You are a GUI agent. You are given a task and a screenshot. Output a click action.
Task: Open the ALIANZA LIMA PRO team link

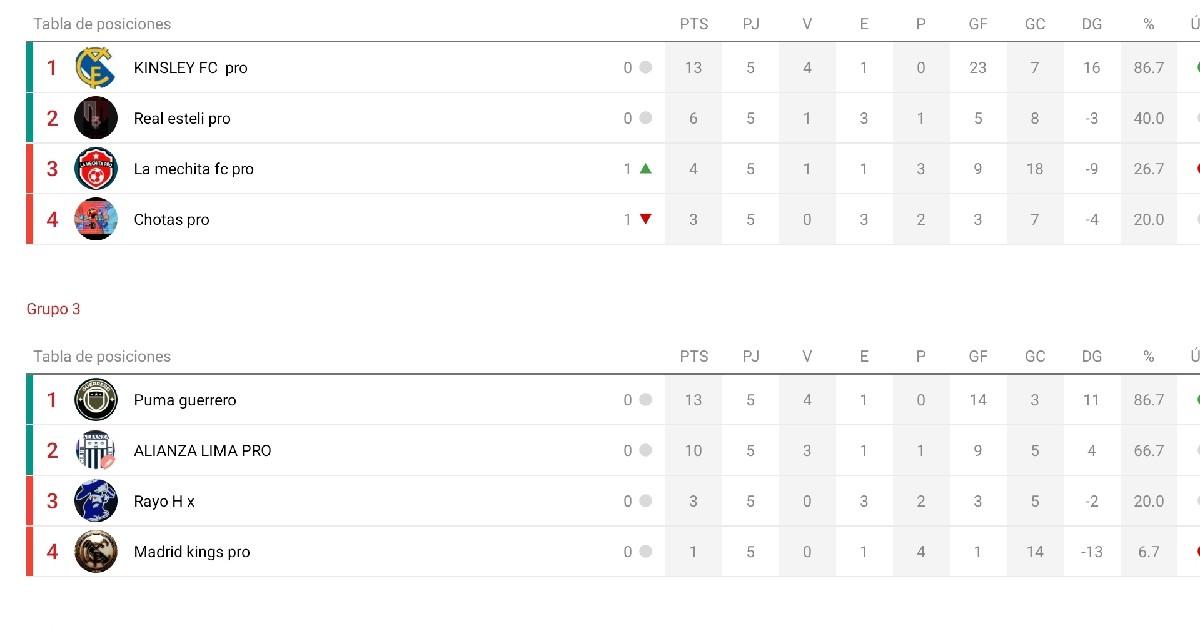point(202,451)
